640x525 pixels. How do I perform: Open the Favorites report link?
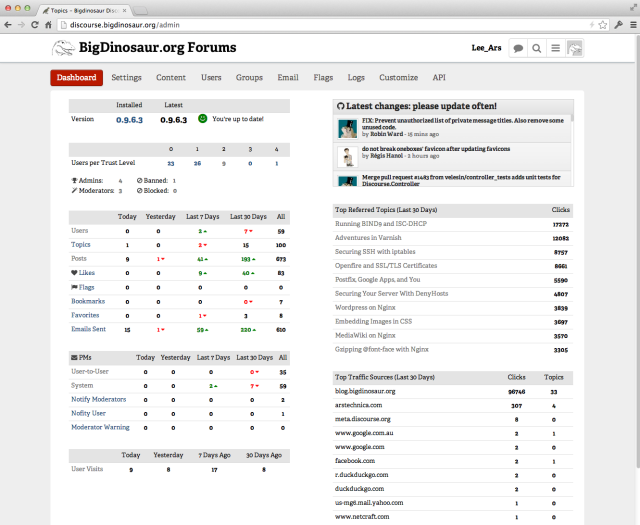[x=85, y=315]
